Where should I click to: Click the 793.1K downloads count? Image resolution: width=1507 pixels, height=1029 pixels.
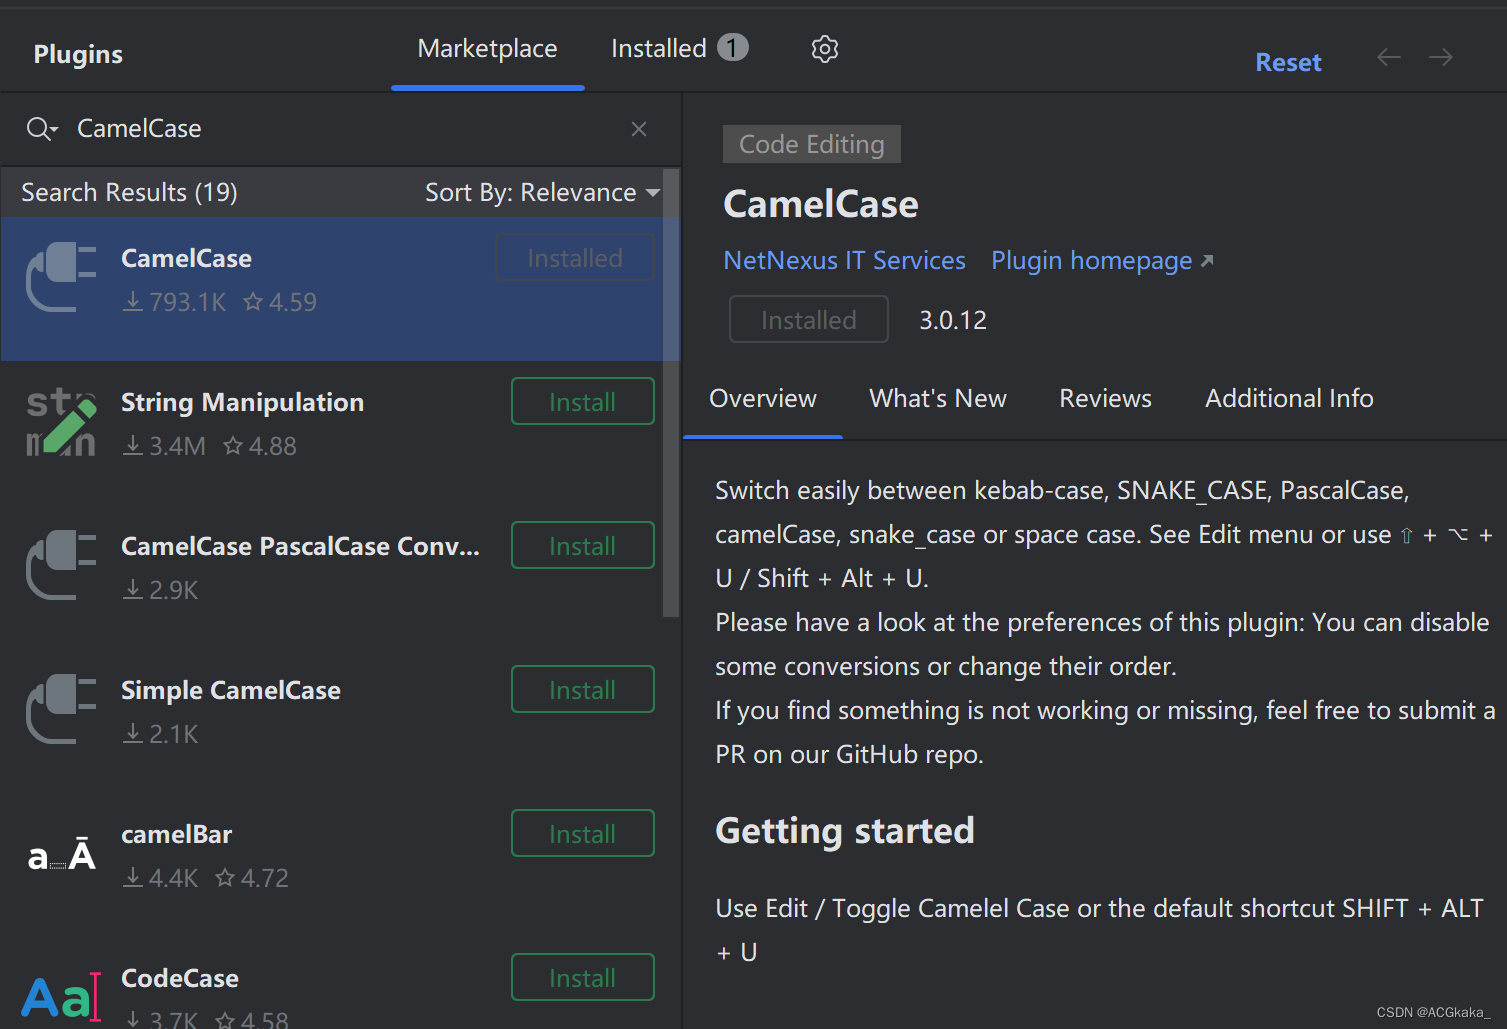click(175, 302)
